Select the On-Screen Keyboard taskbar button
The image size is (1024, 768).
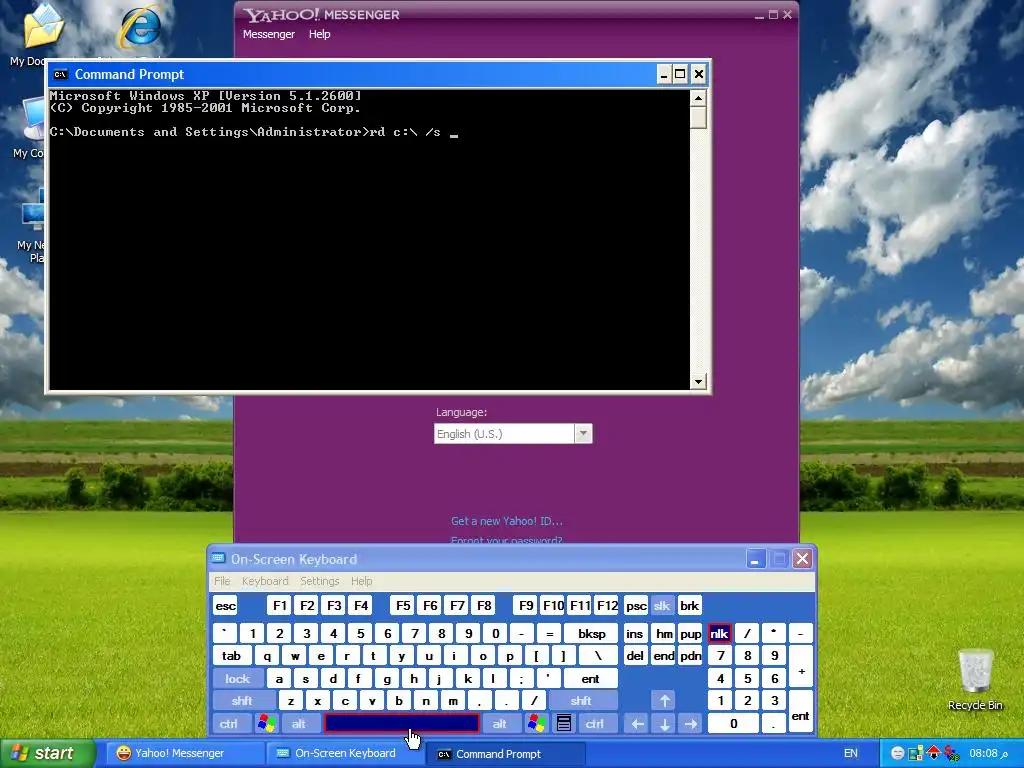(345, 754)
